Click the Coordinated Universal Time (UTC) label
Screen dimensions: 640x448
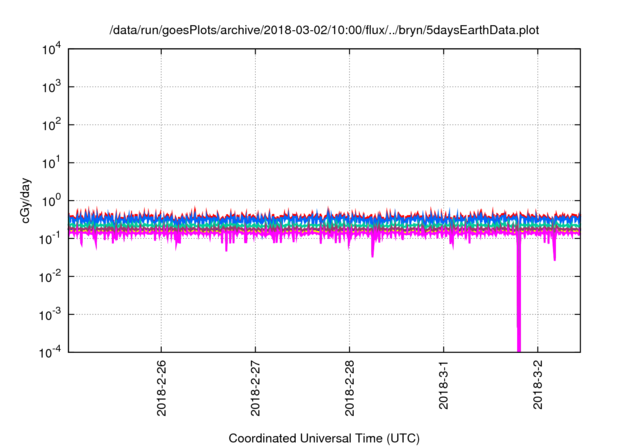pos(324,438)
